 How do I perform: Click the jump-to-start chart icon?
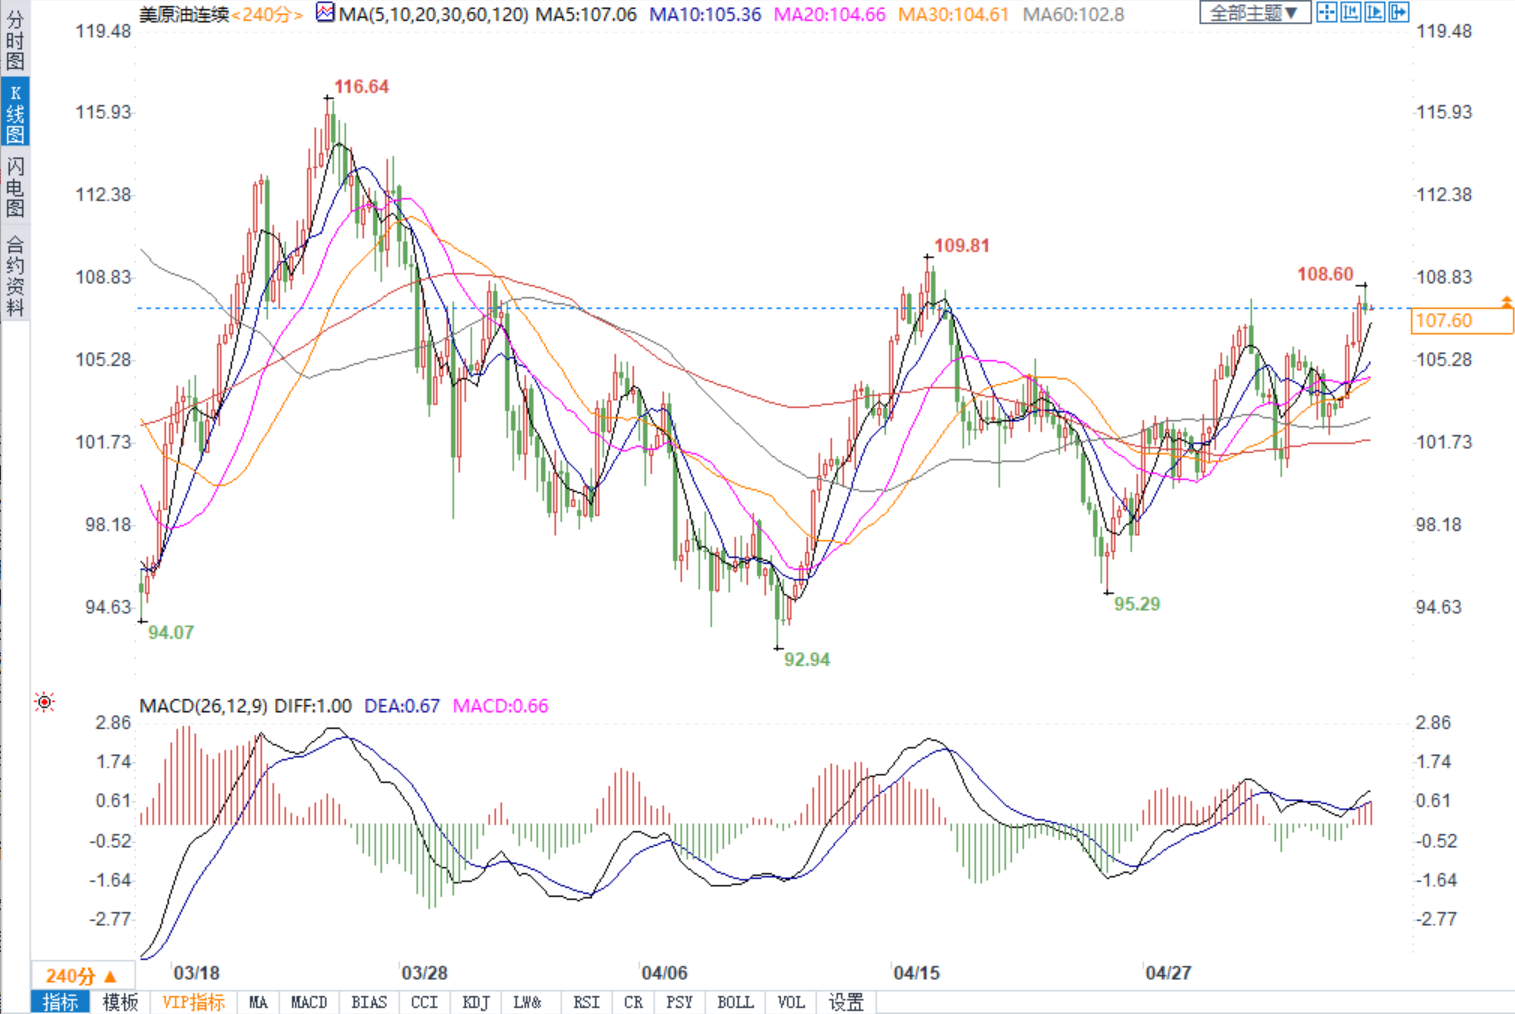(1350, 13)
